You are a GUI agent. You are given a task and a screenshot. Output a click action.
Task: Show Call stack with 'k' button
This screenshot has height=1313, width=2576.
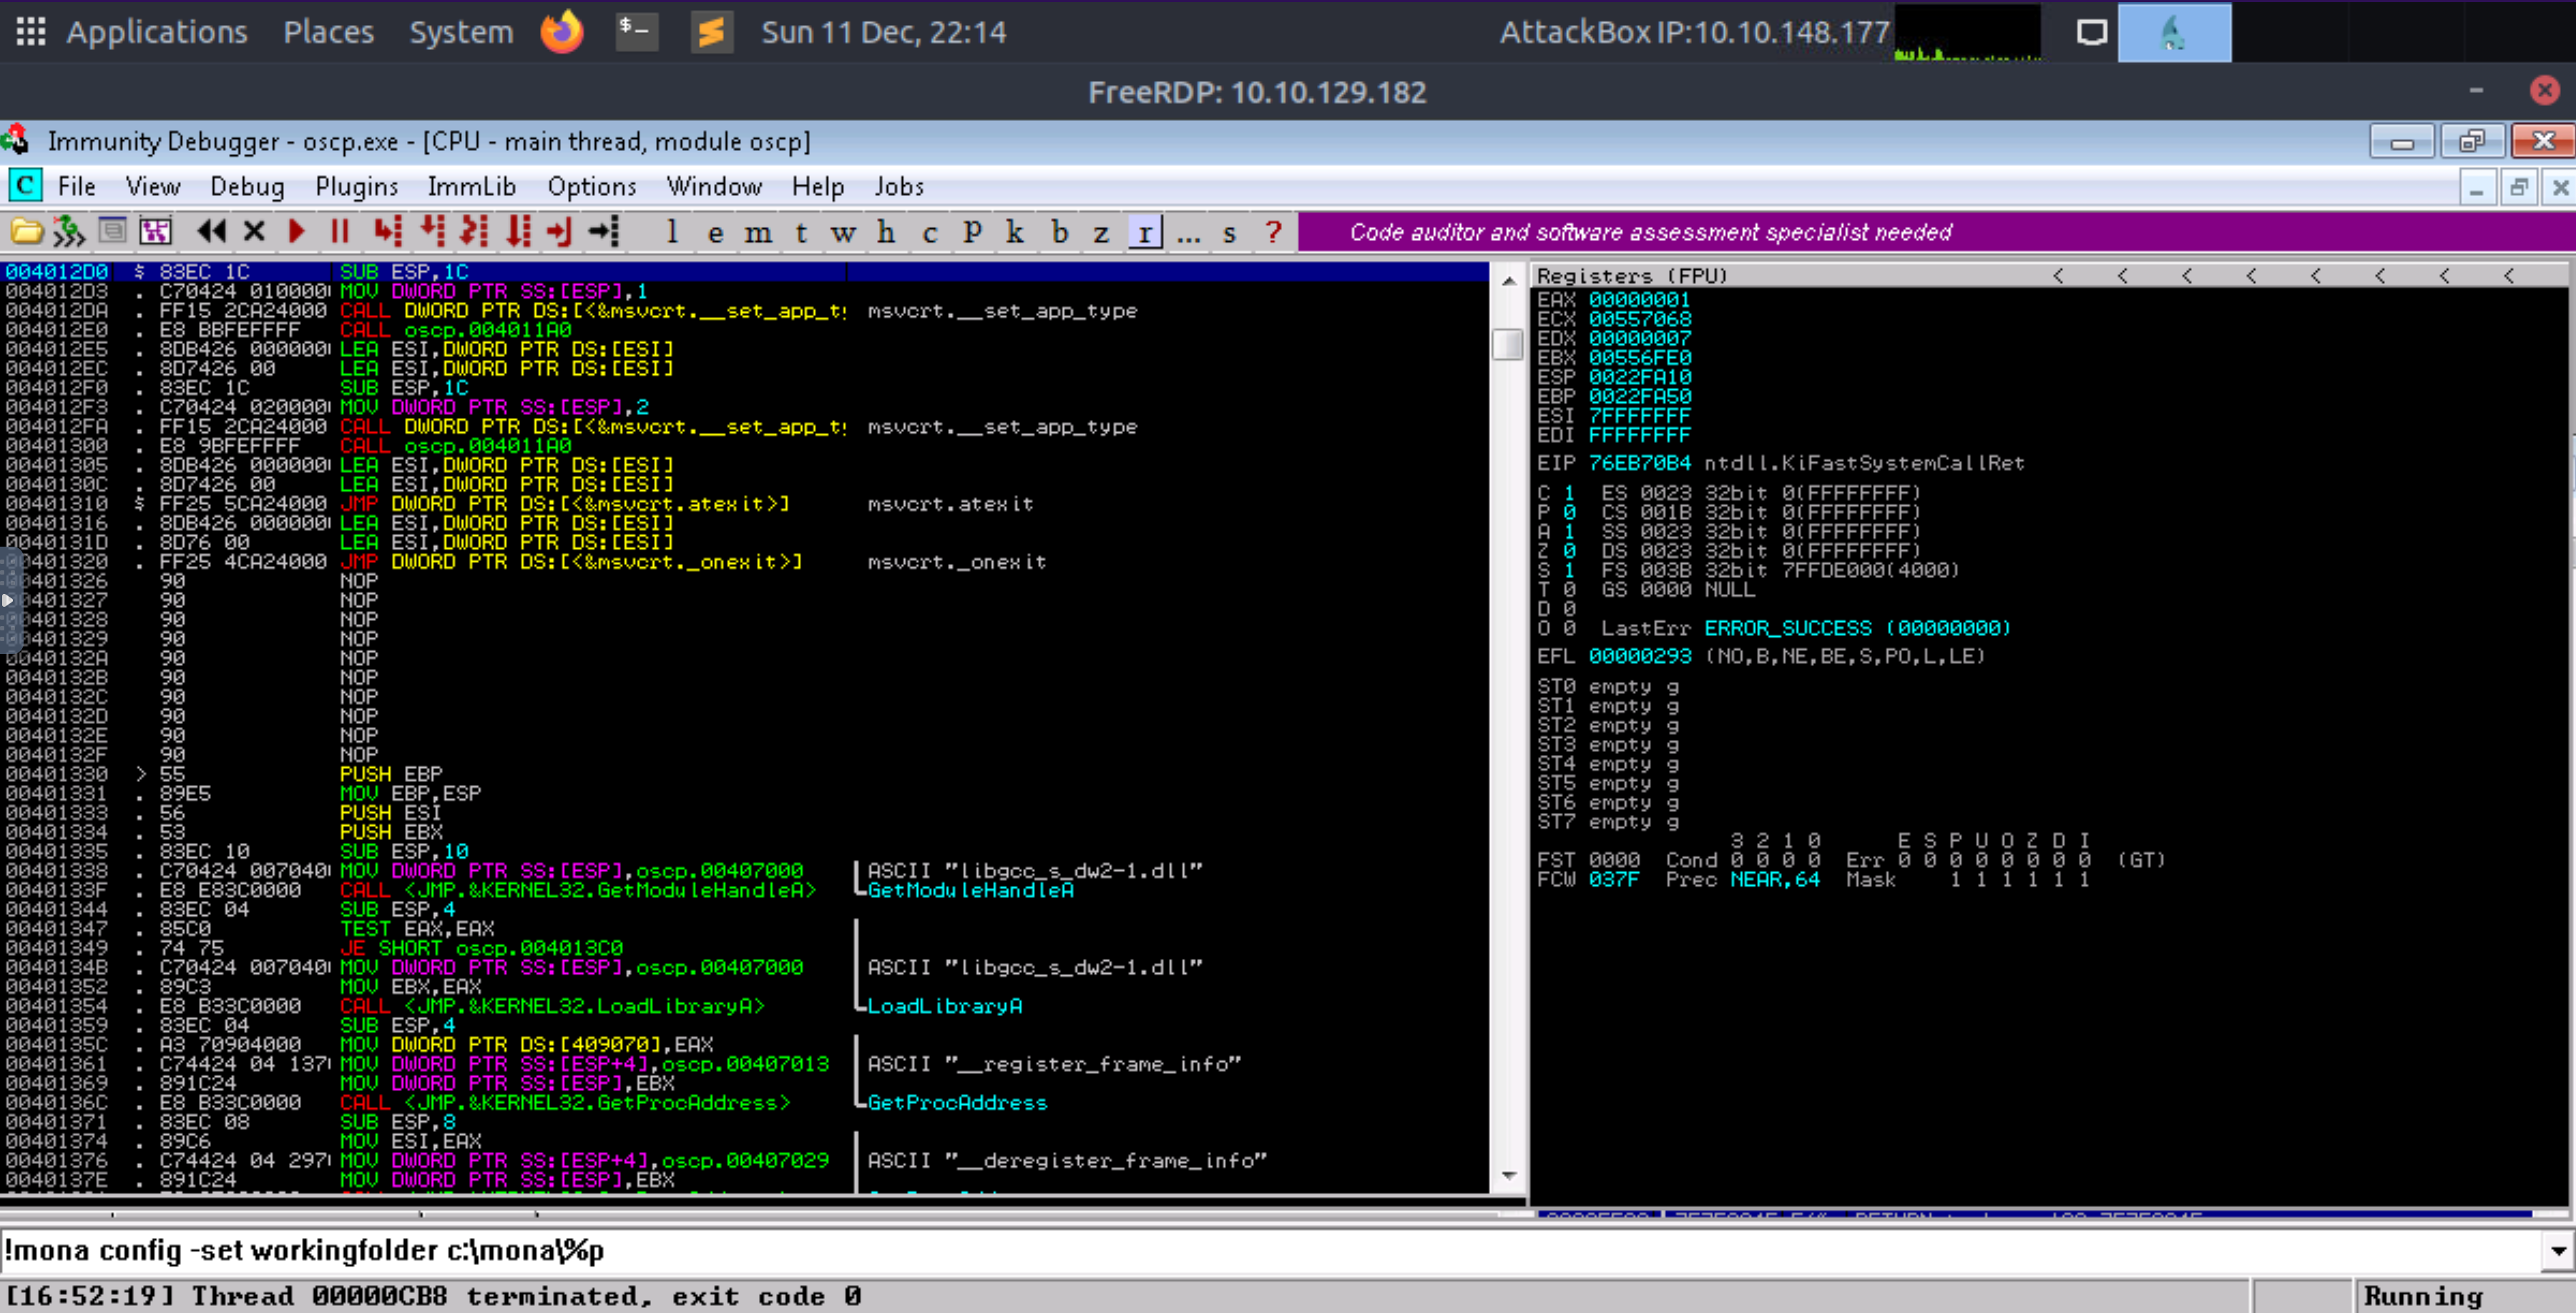[x=1015, y=232]
